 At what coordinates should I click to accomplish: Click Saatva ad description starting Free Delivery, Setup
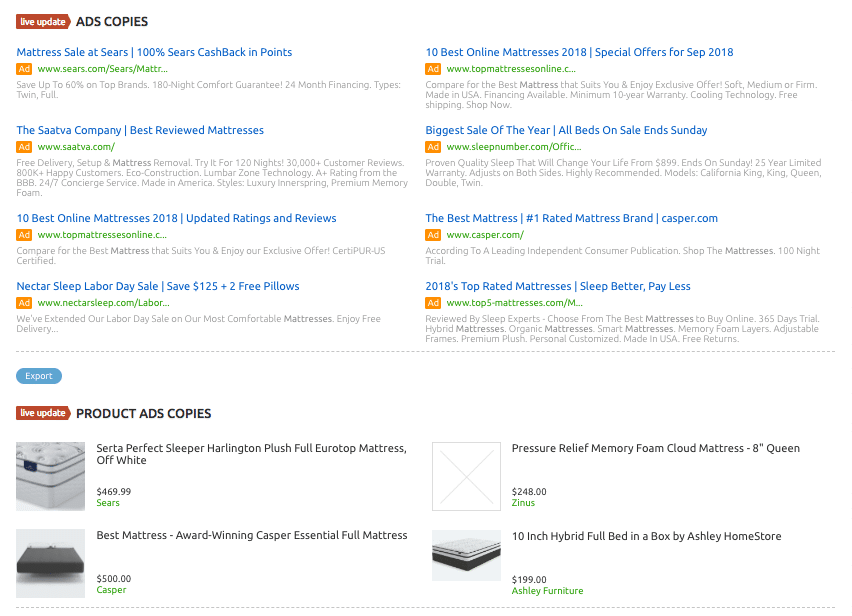coord(212,178)
